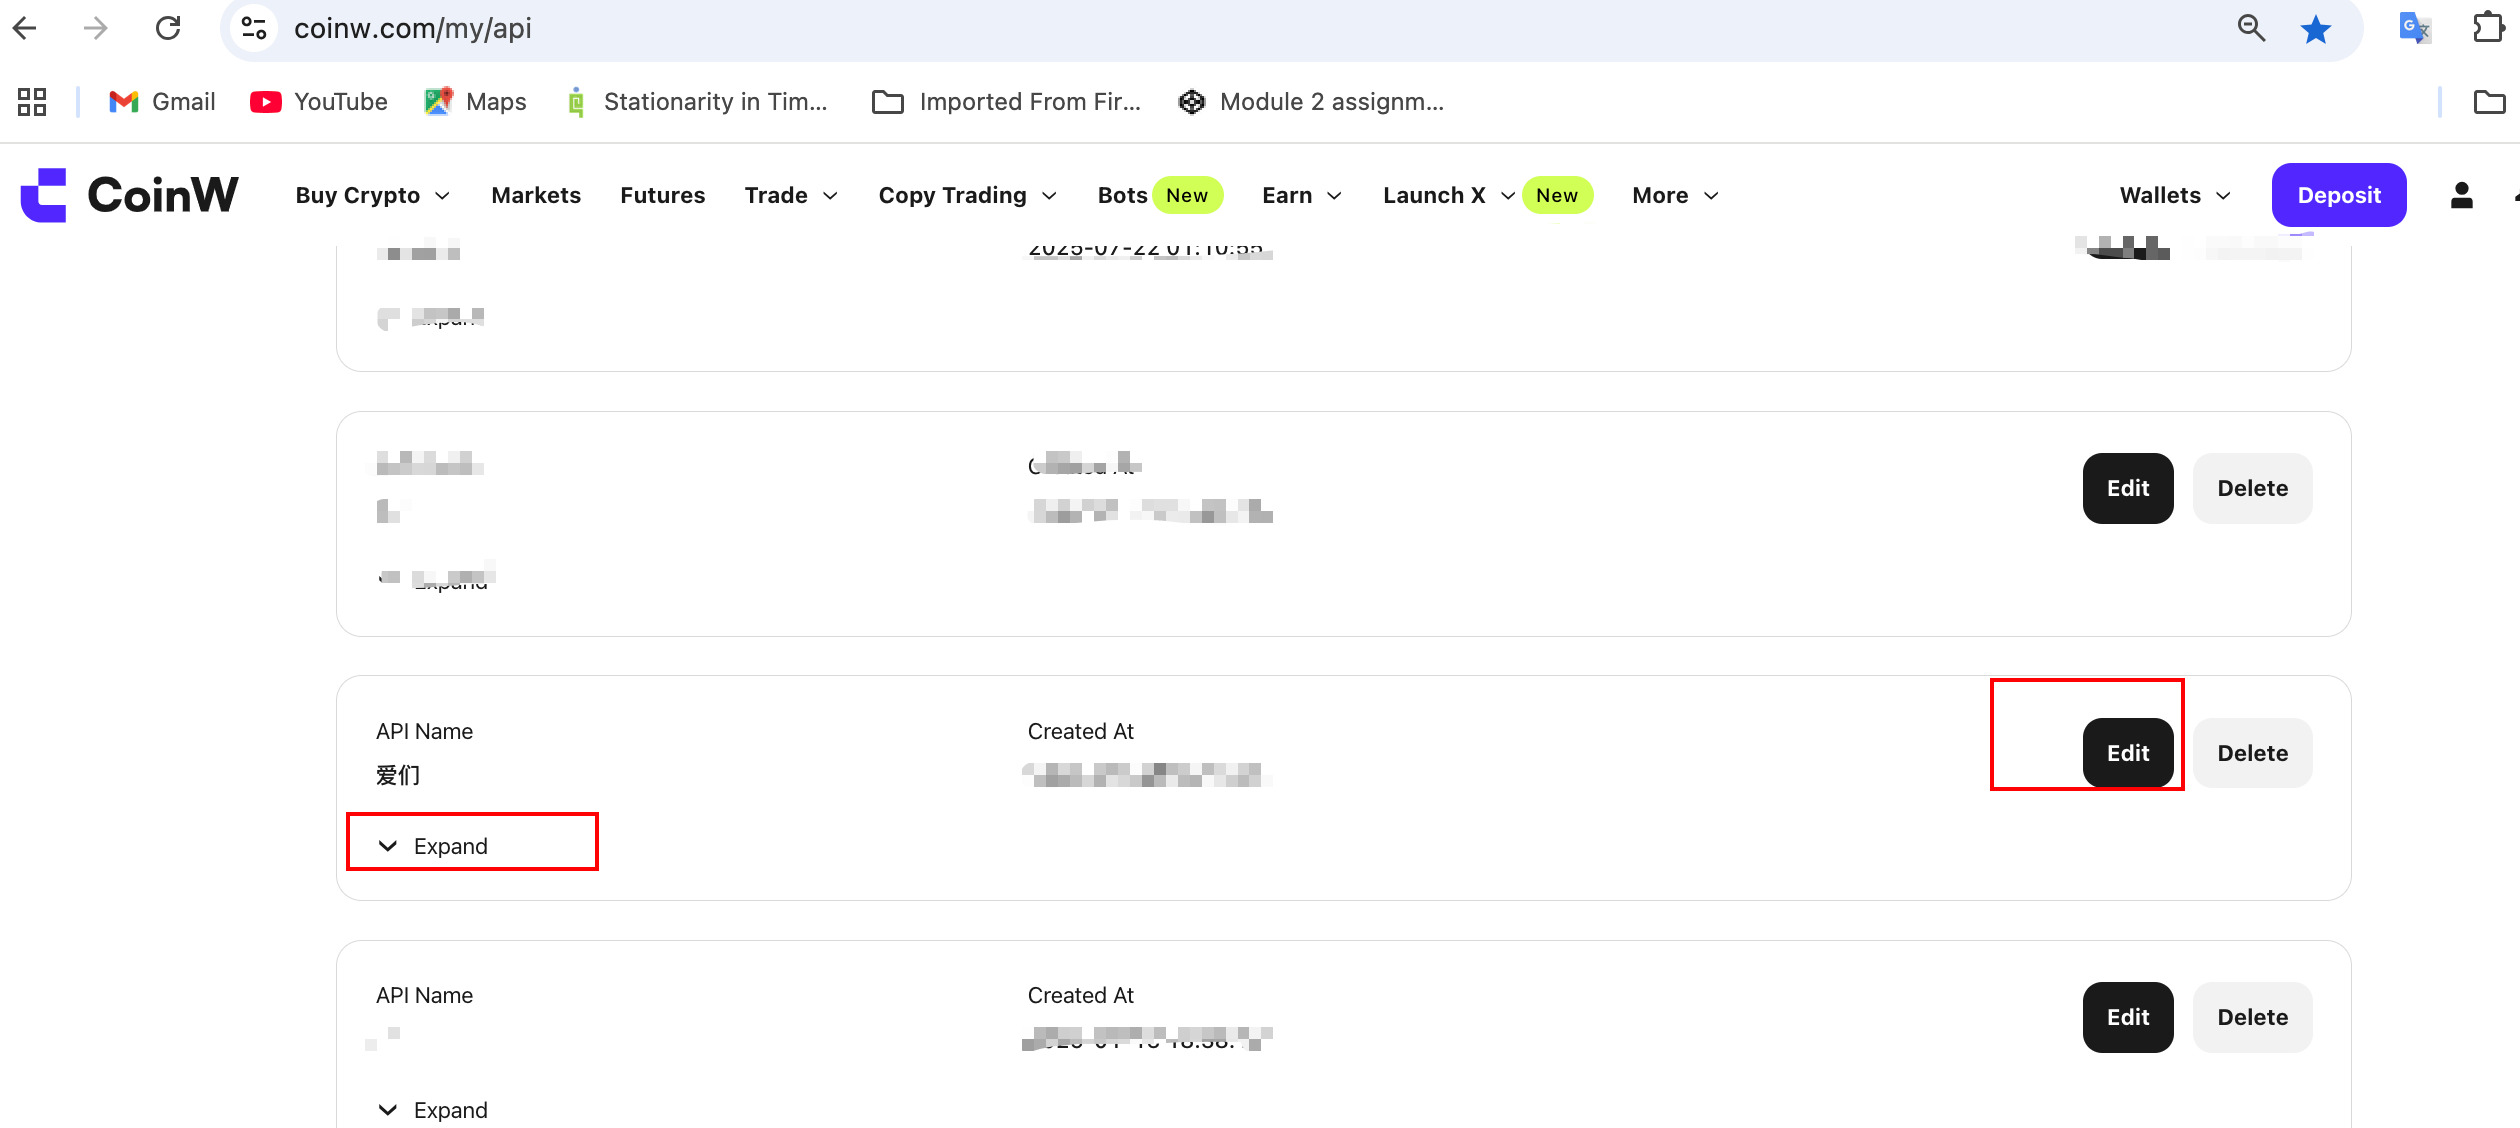
Task: Open the Markets menu item
Action: (x=536, y=195)
